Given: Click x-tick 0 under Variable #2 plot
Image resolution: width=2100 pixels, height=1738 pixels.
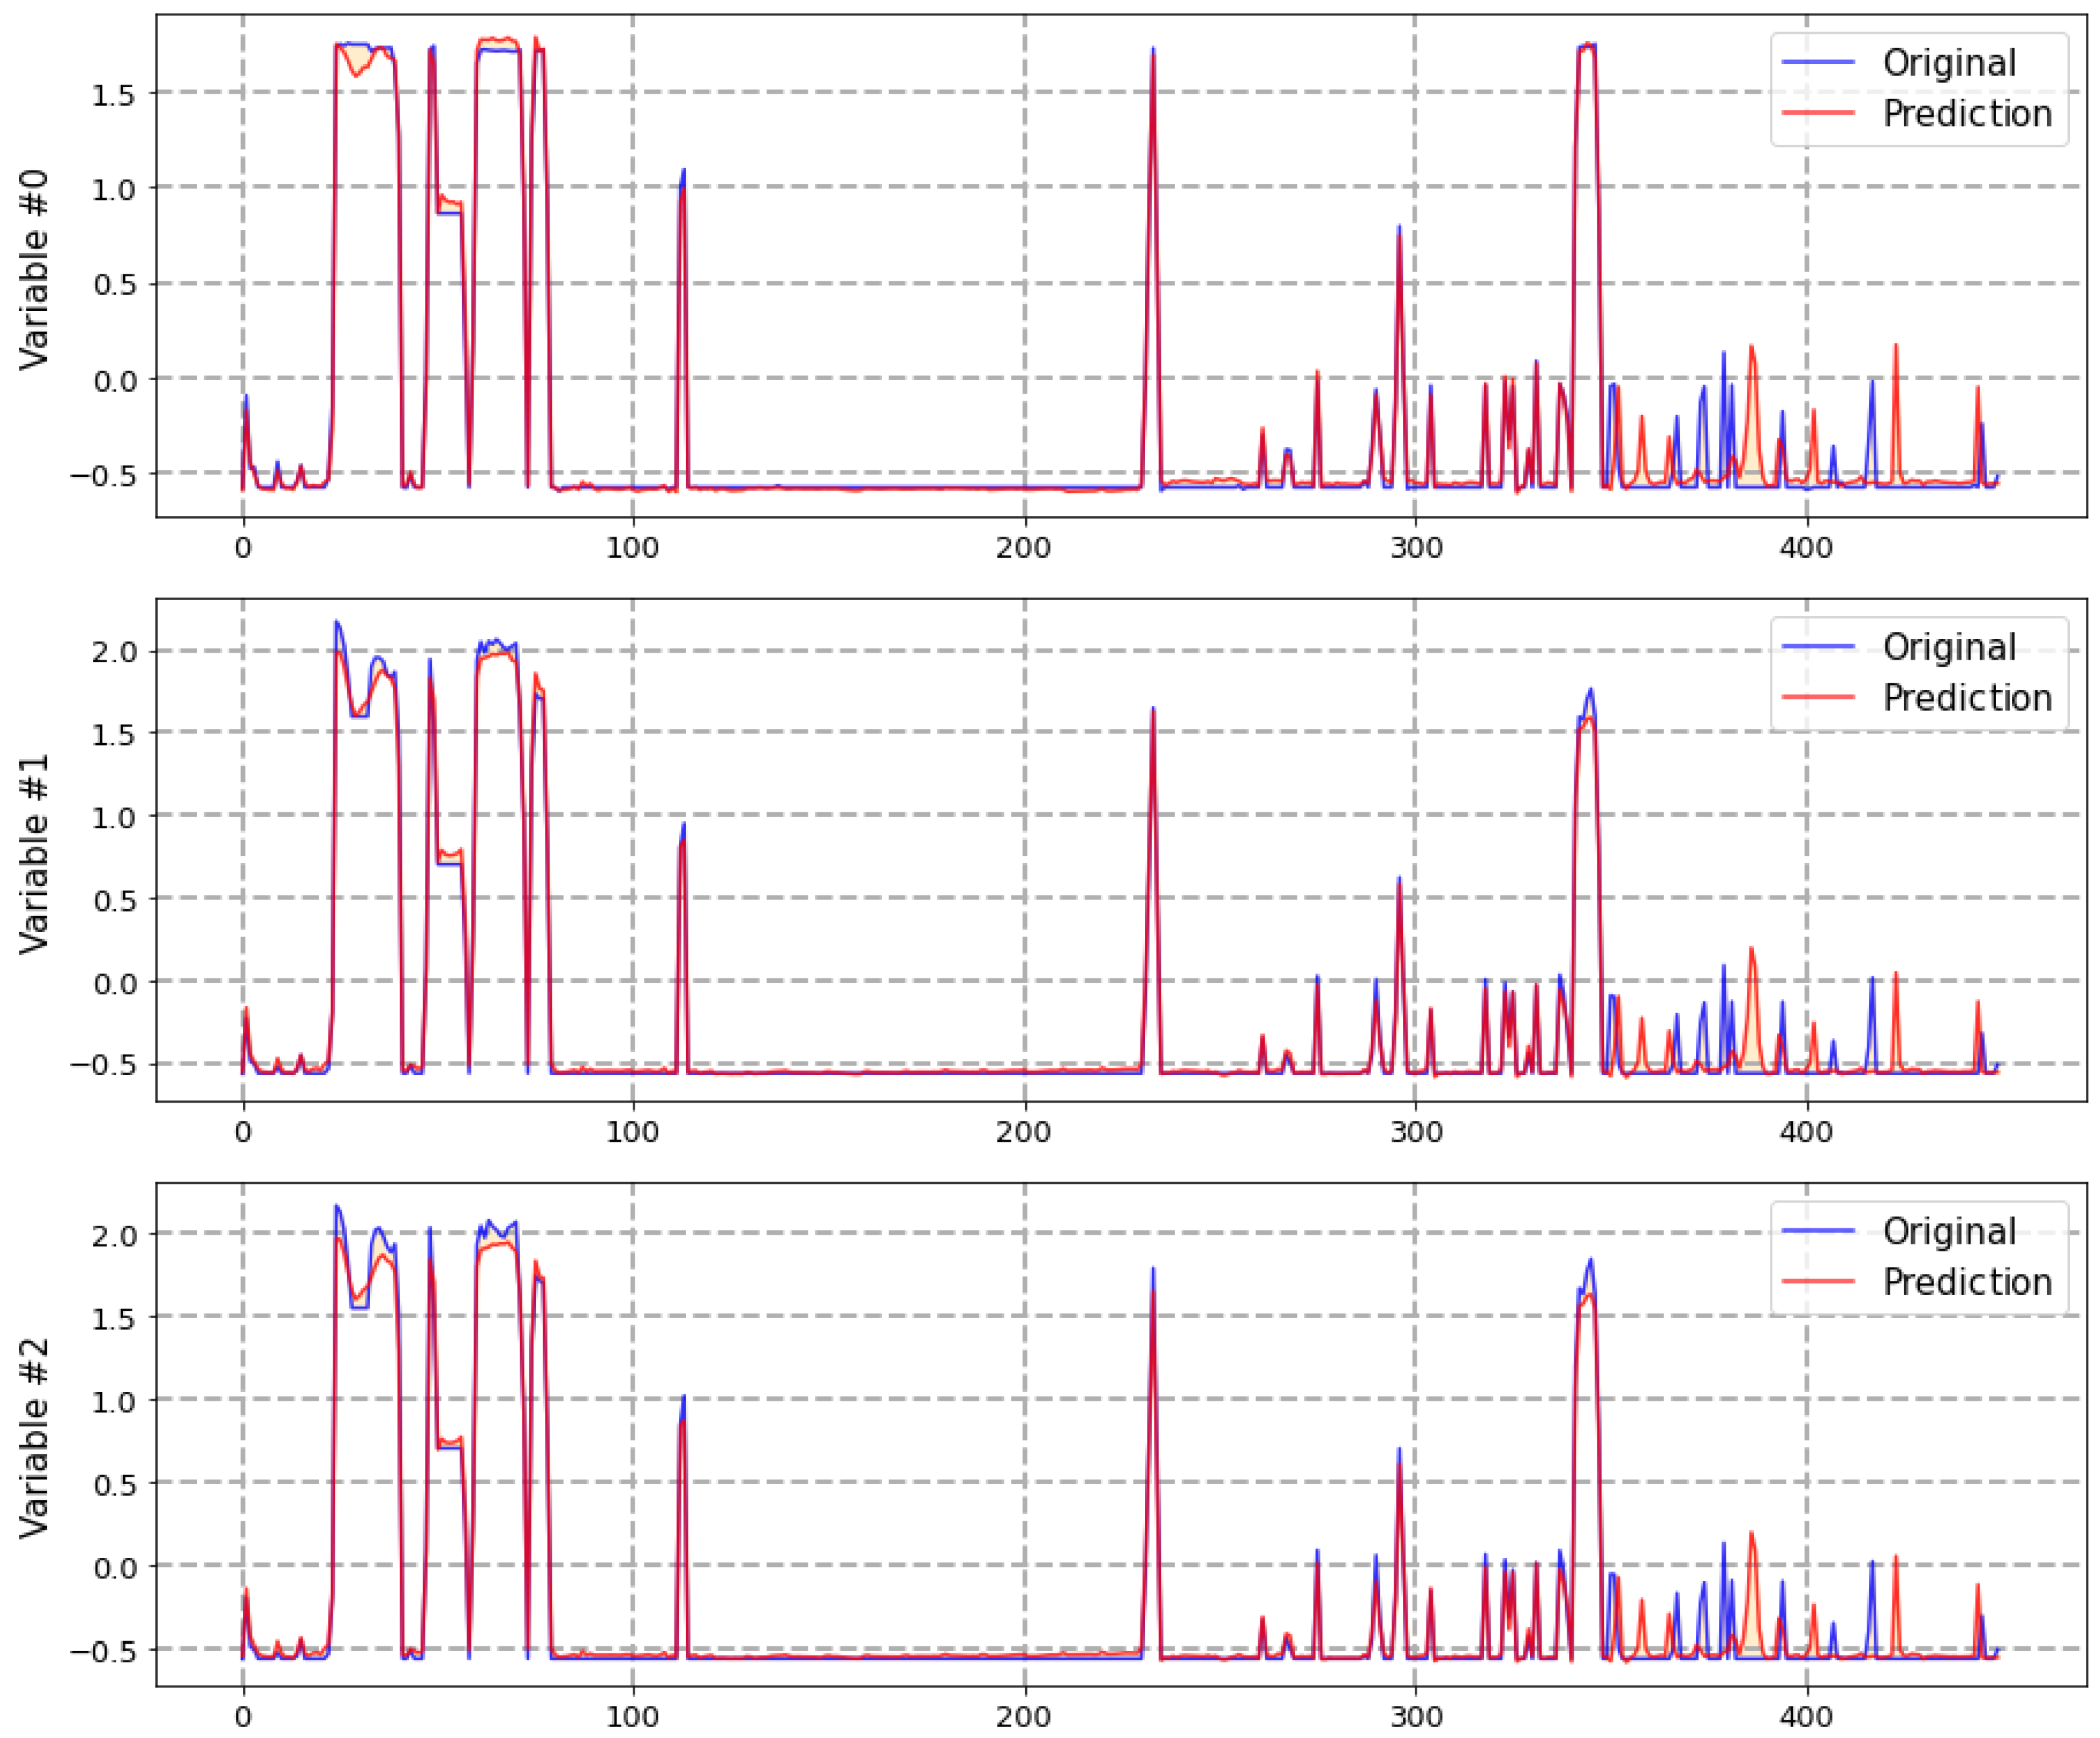Looking at the screenshot, I should click(x=243, y=1716).
